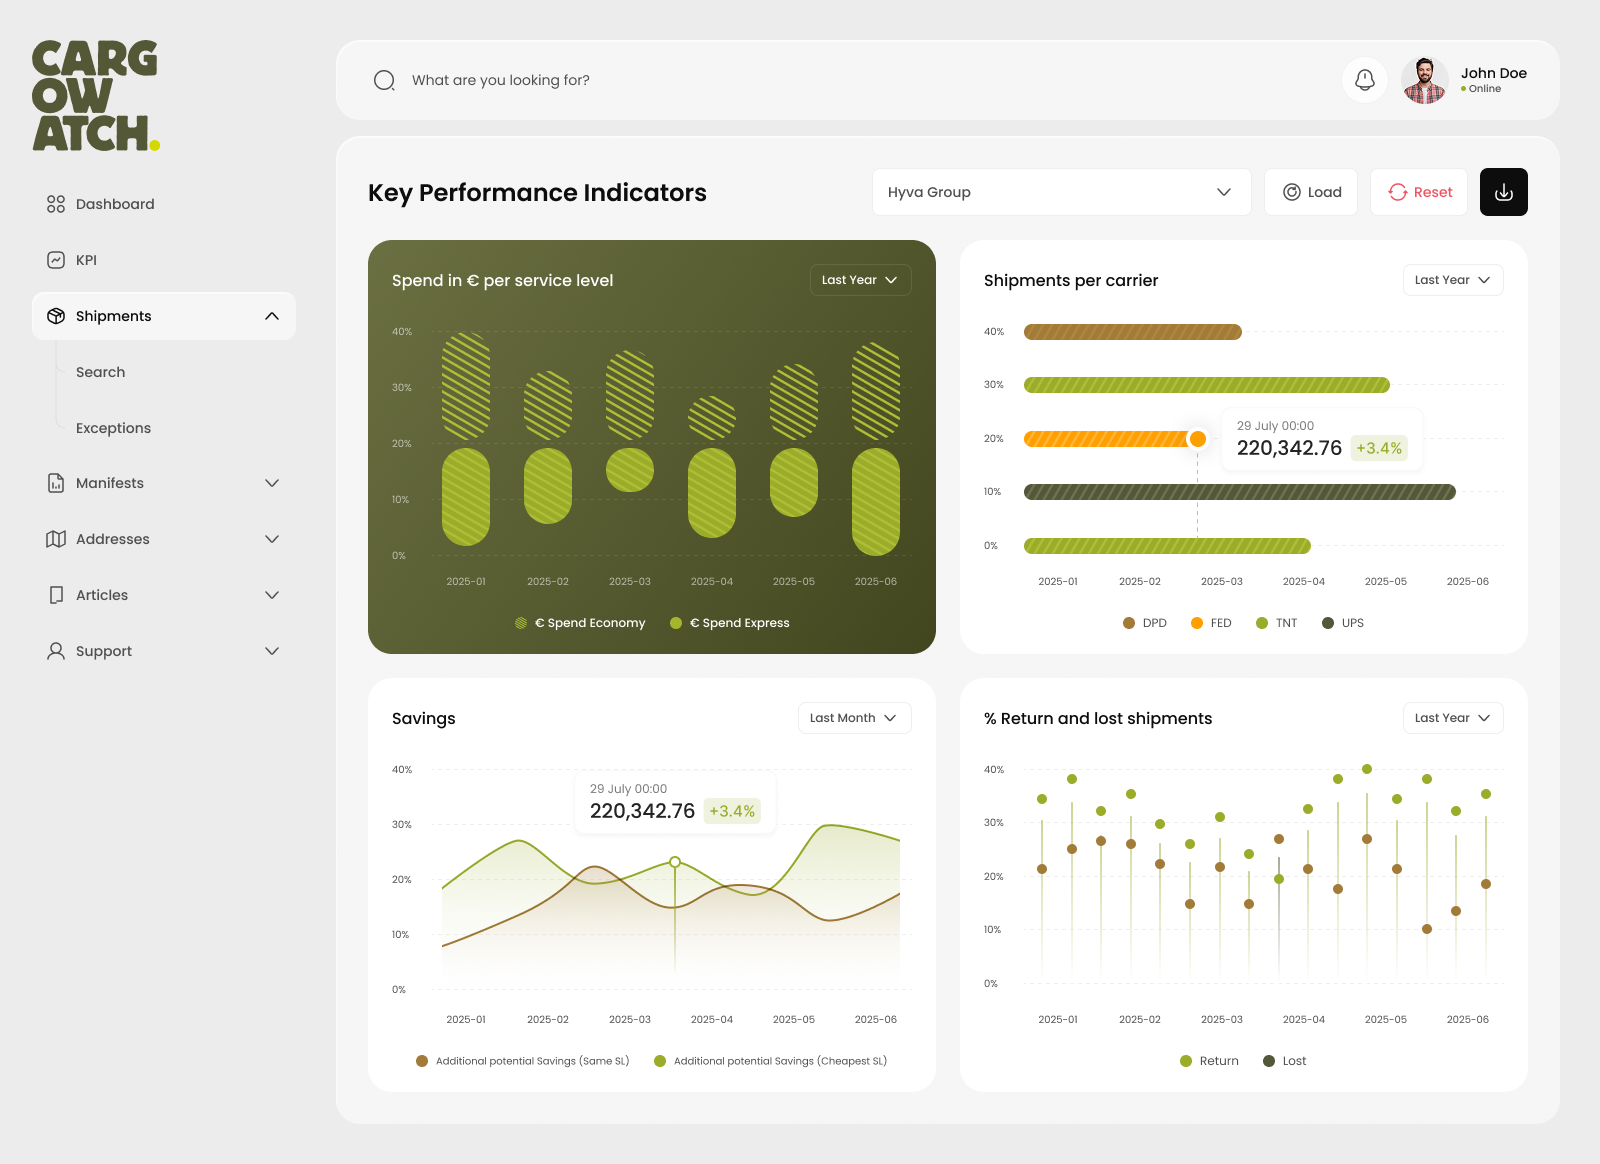Click the download export icon
The image size is (1600, 1164).
click(x=1503, y=191)
